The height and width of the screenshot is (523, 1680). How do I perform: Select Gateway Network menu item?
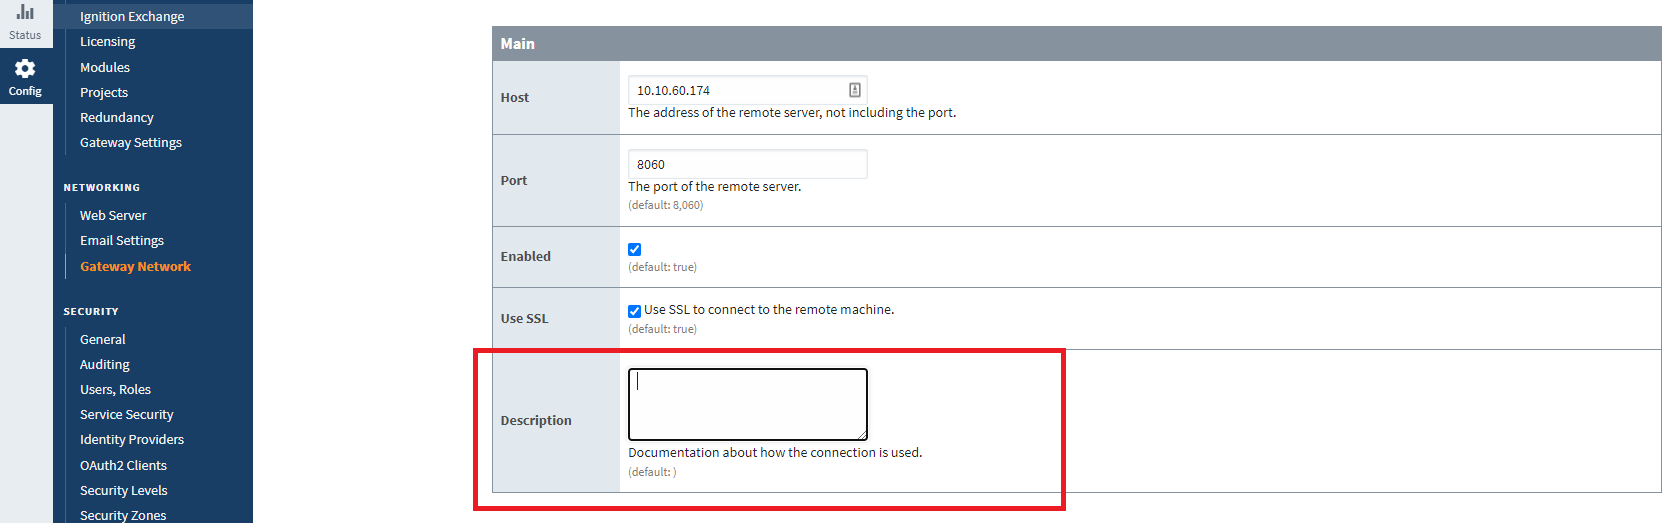coord(136,267)
